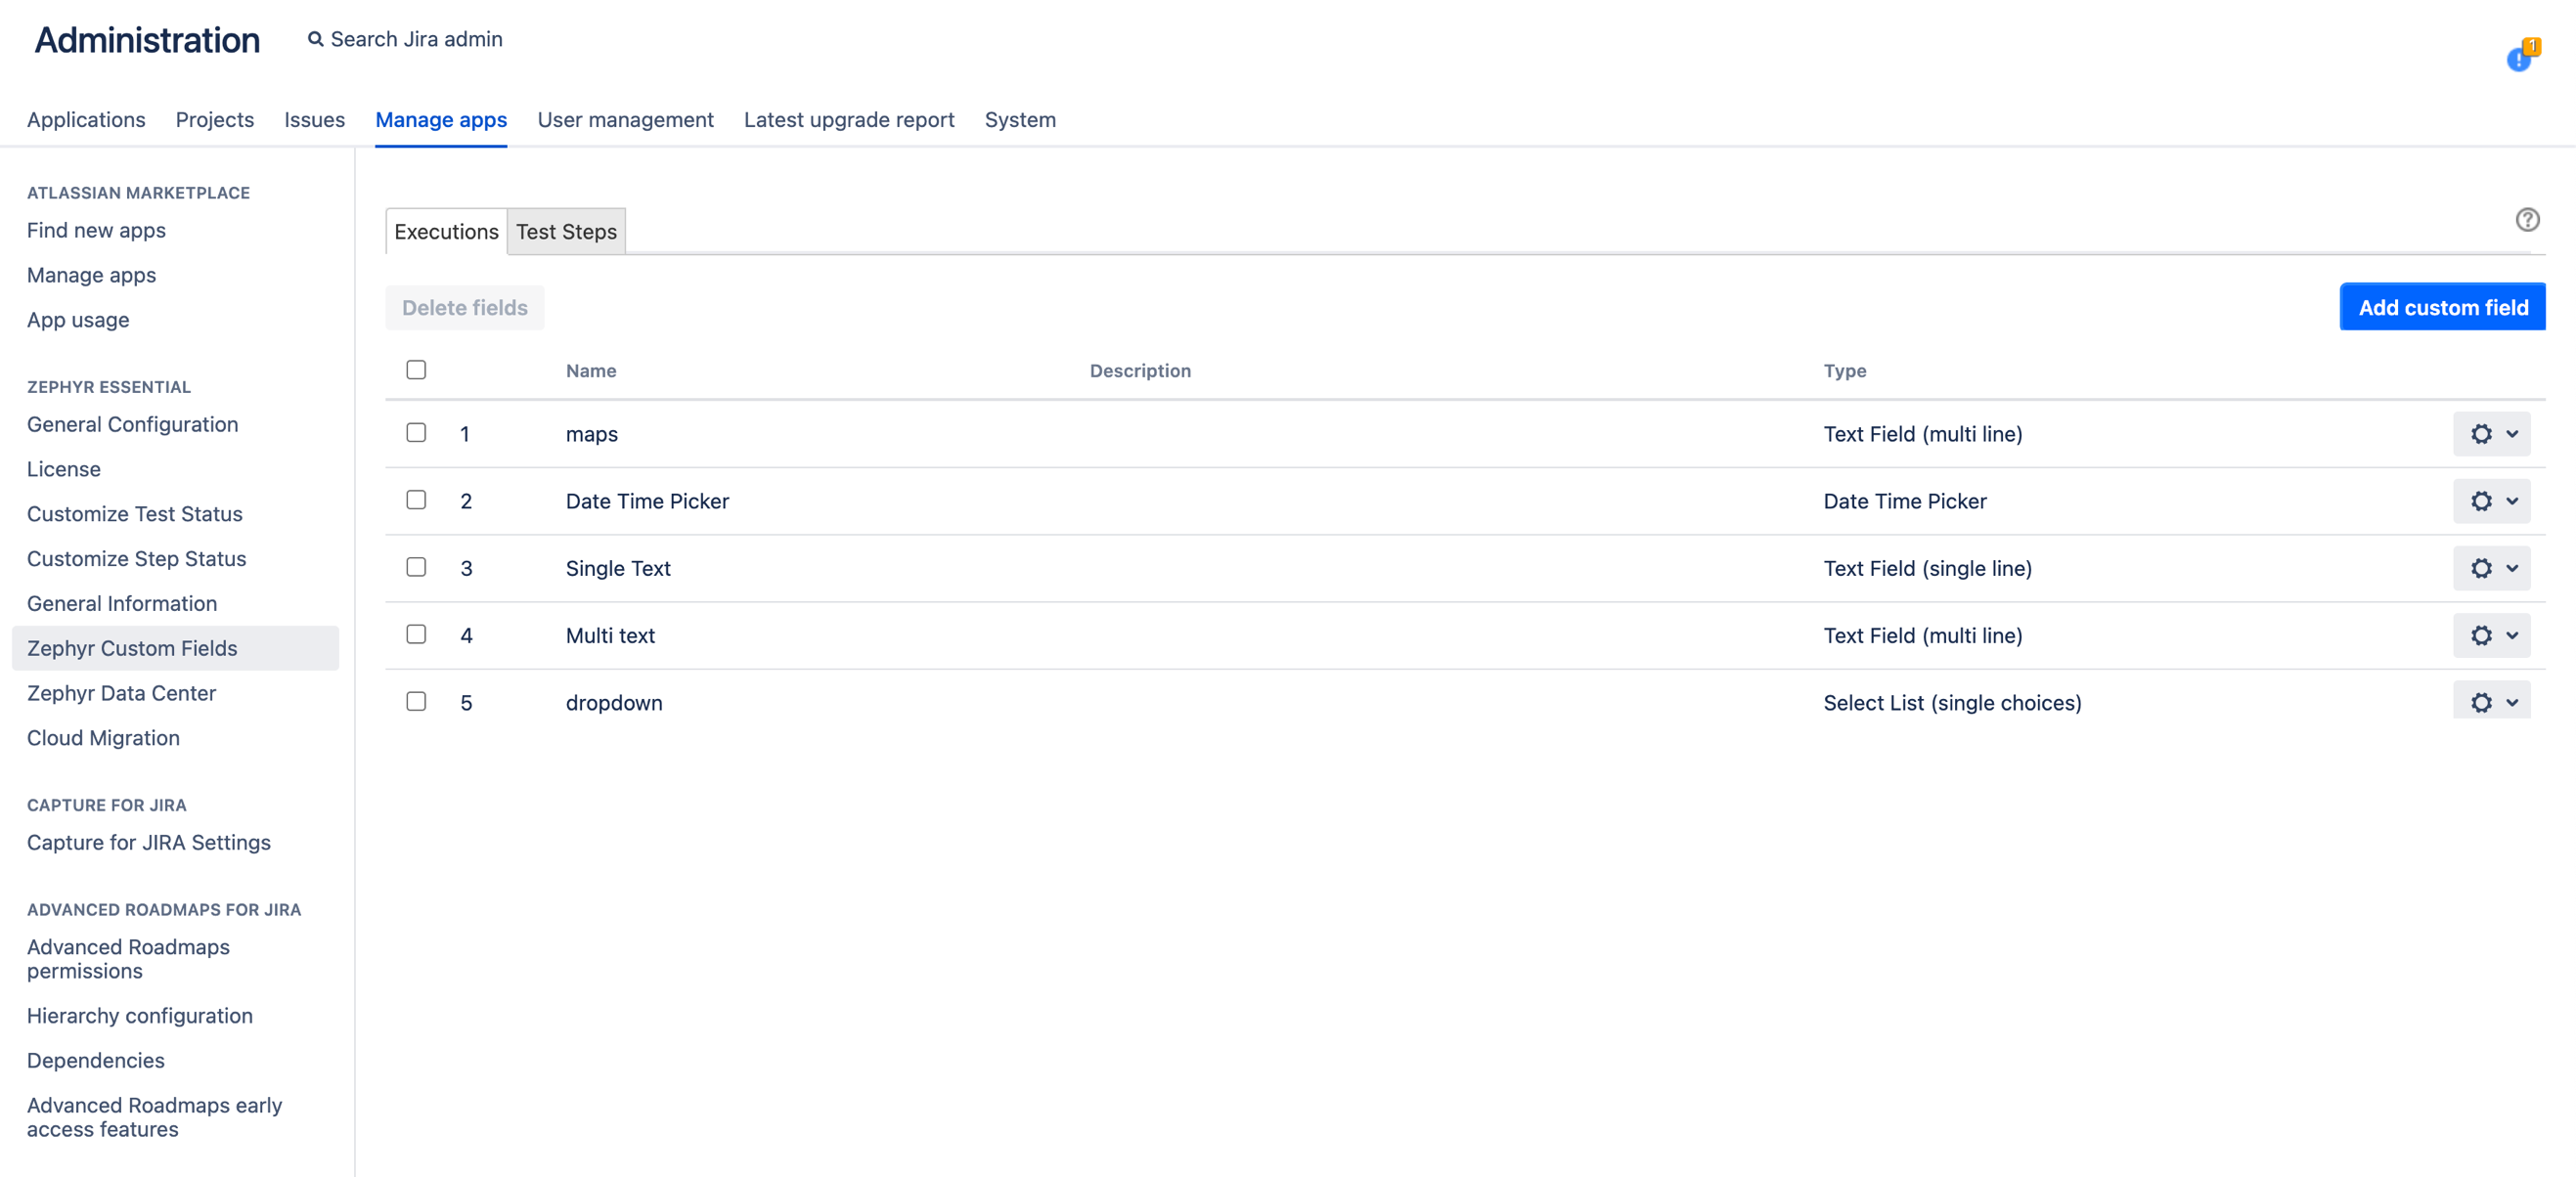Viewport: 2576px width, 1177px height.
Task: Open the gear settings icon for maps row
Action: pyautogui.click(x=2481, y=434)
